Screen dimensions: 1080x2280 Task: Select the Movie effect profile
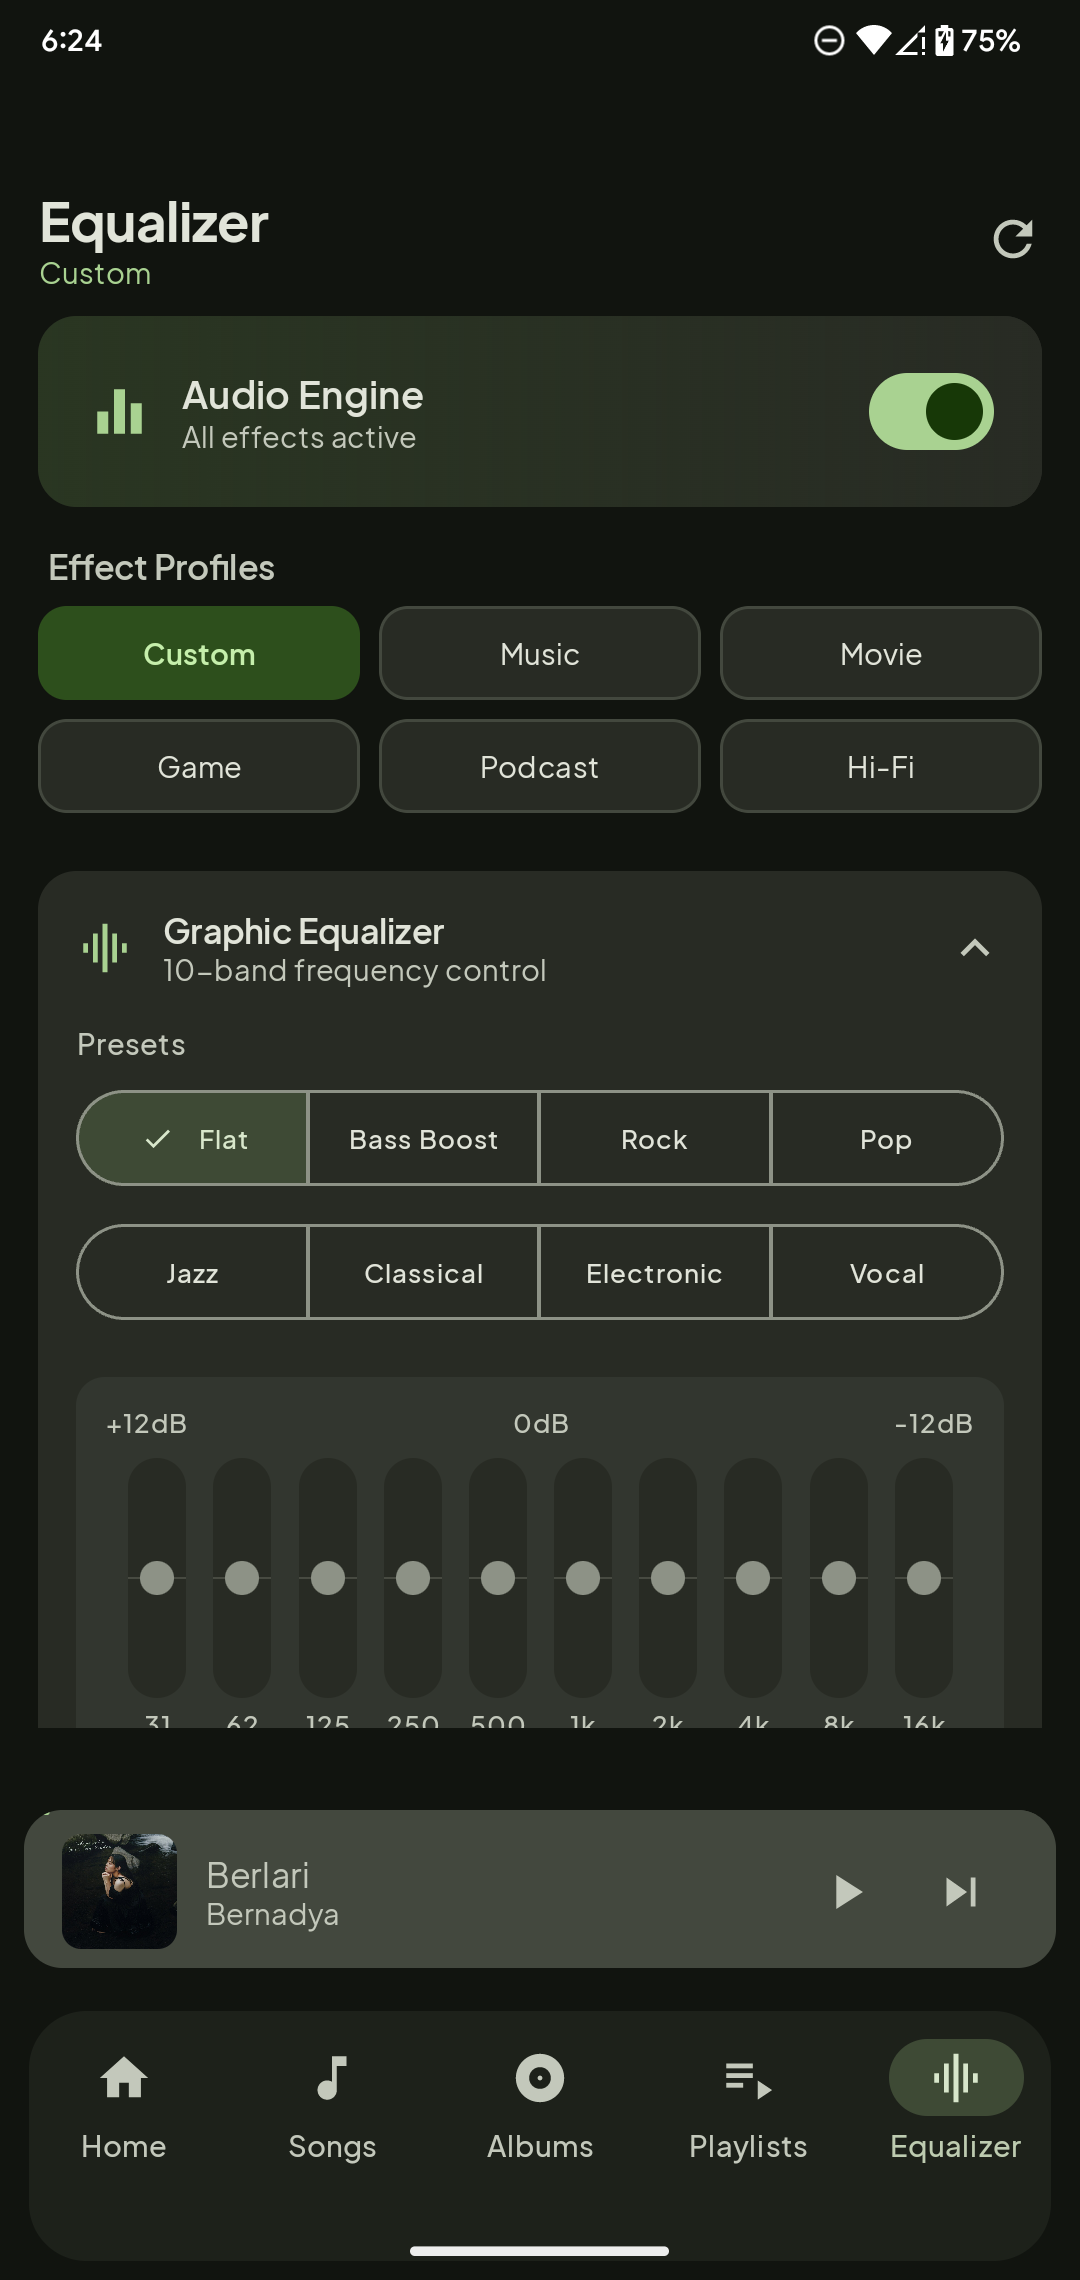click(881, 653)
